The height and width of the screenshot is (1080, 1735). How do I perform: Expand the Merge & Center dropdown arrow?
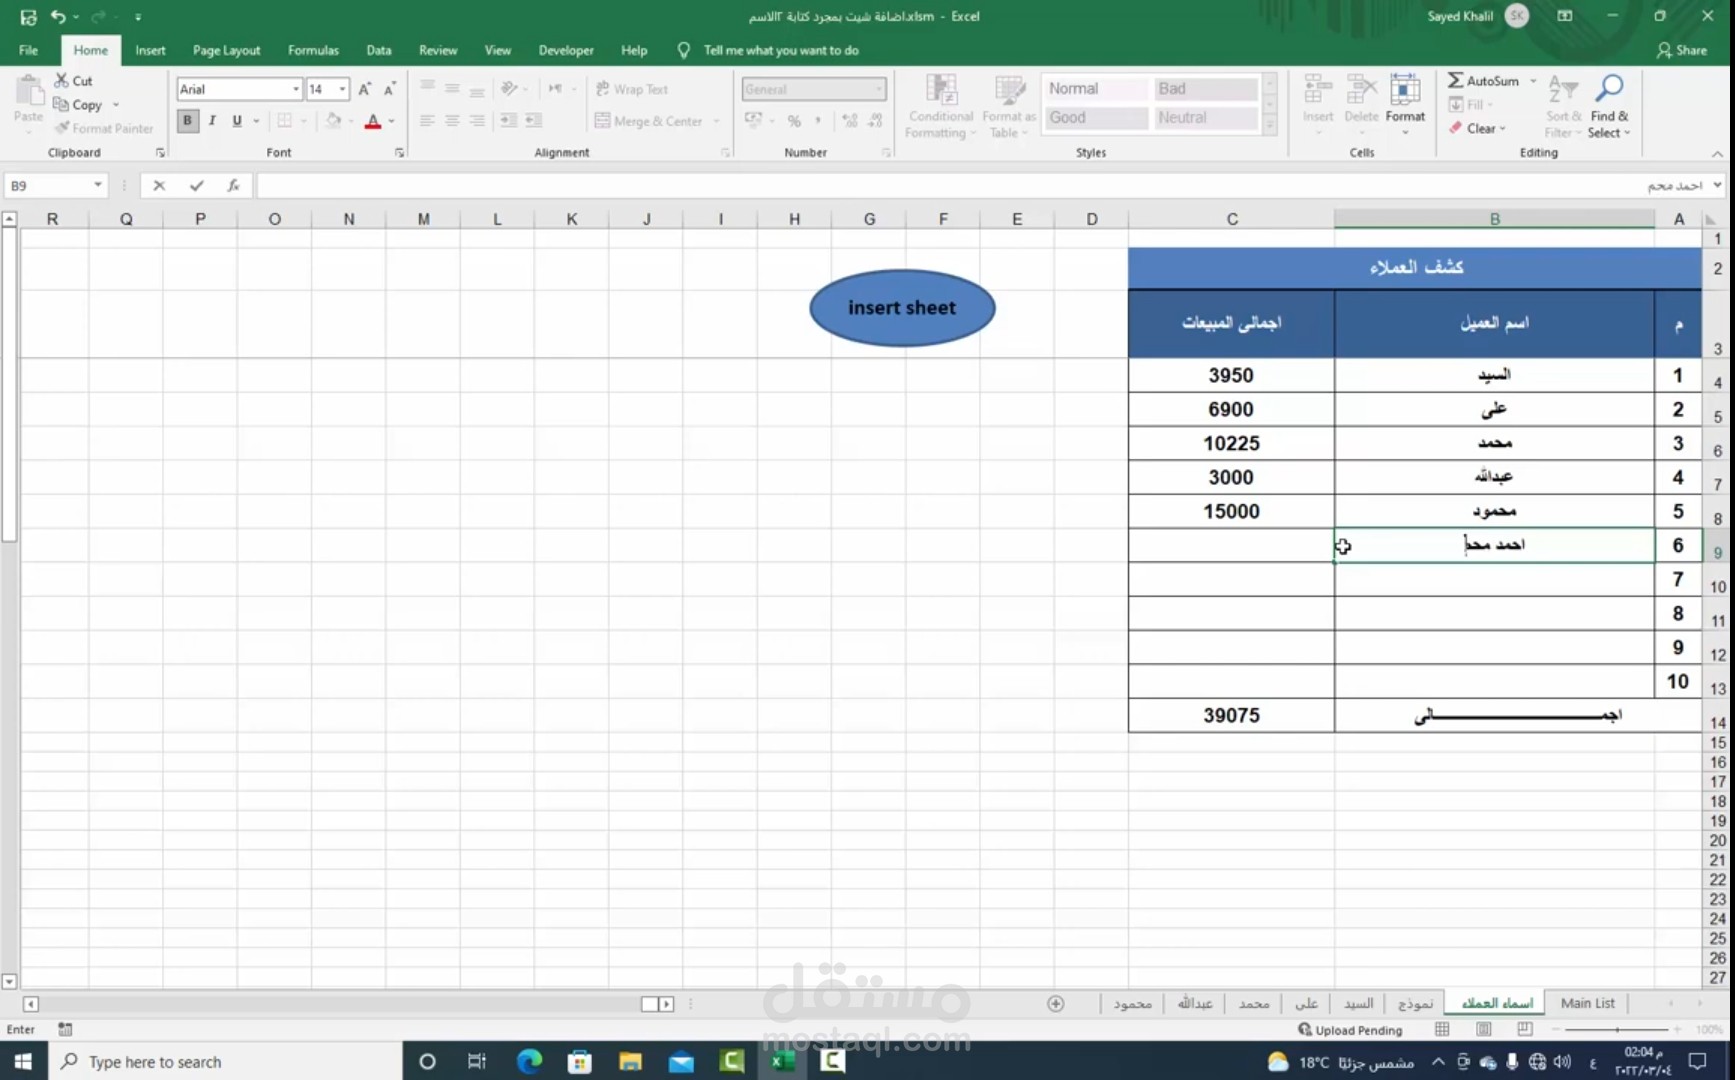[x=716, y=121]
